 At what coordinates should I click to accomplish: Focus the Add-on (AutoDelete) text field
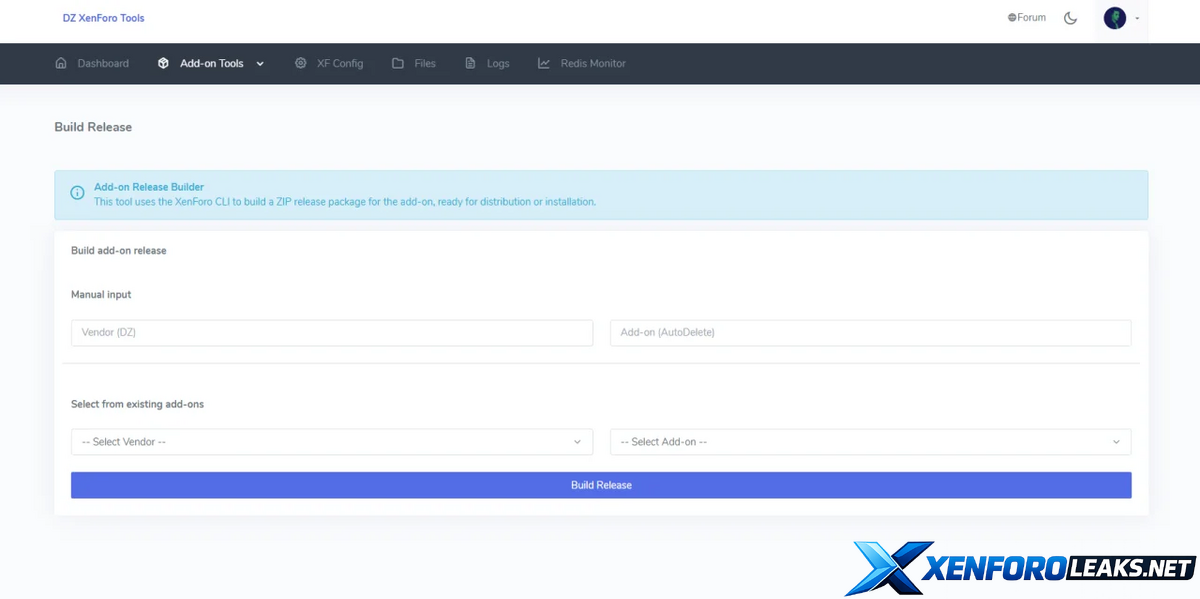[870, 333]
